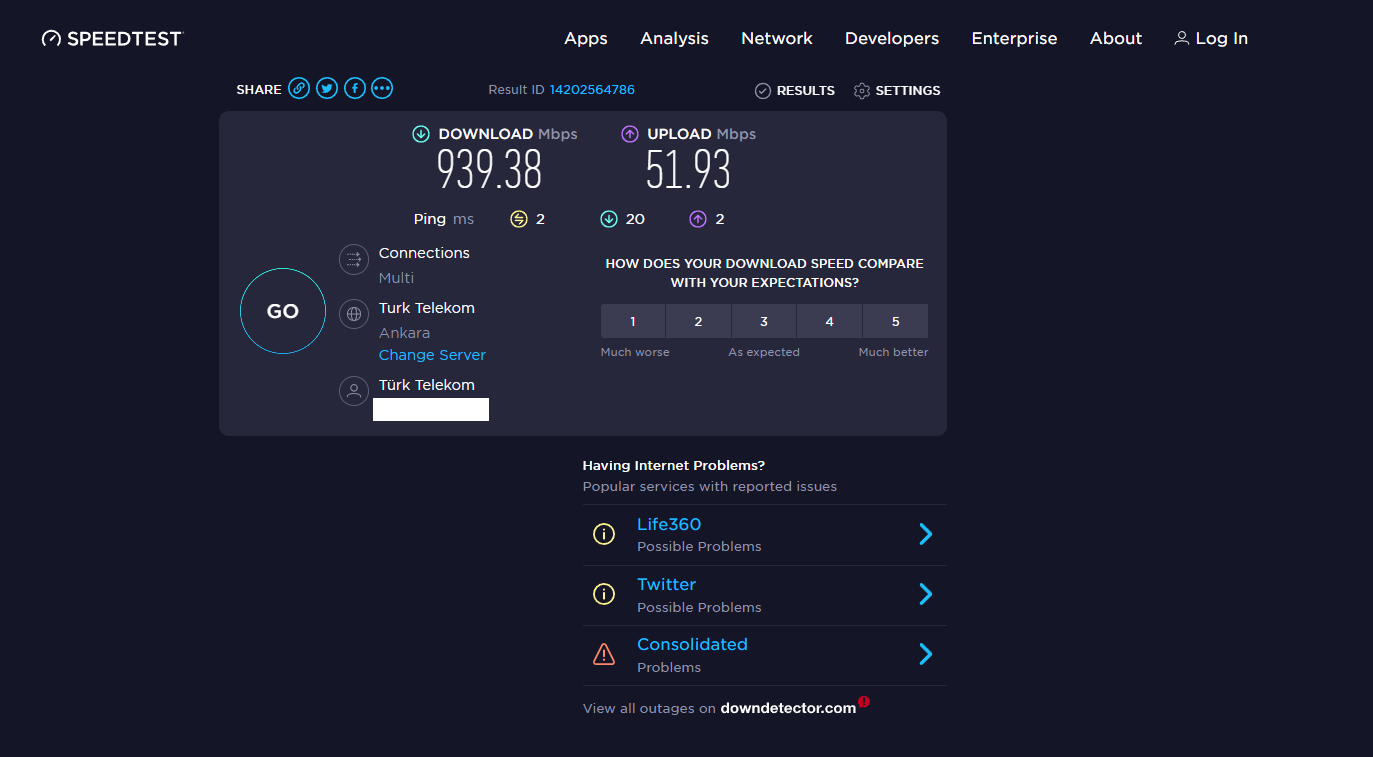Open more share options ellipsis icon

point(382,89)
